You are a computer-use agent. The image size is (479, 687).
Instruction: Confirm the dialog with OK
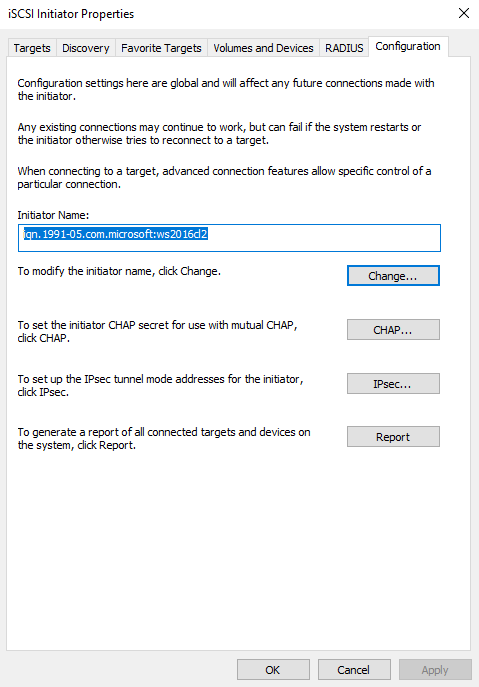click(273, 670)
